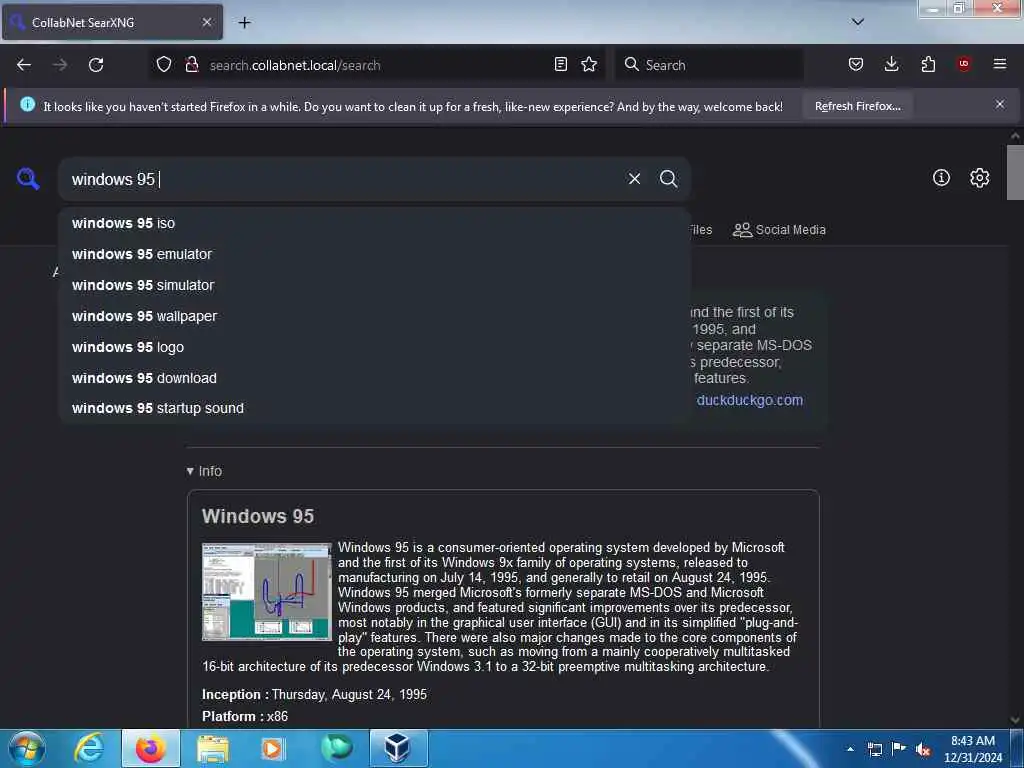Image resolution: width=1024 pixels, height=768 pixels.
Task: Click the SearXNG magnifier logo
Action: tap(28, 178)
